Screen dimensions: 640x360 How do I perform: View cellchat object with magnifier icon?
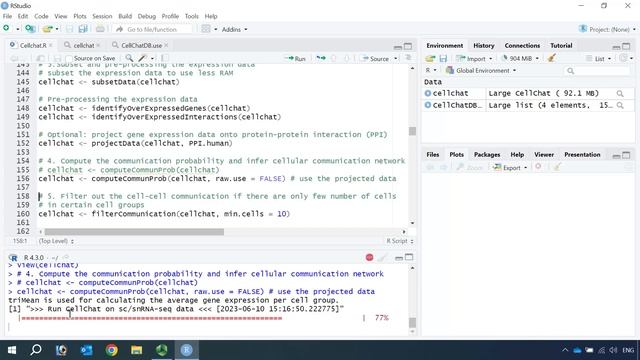tap(620, 93)
